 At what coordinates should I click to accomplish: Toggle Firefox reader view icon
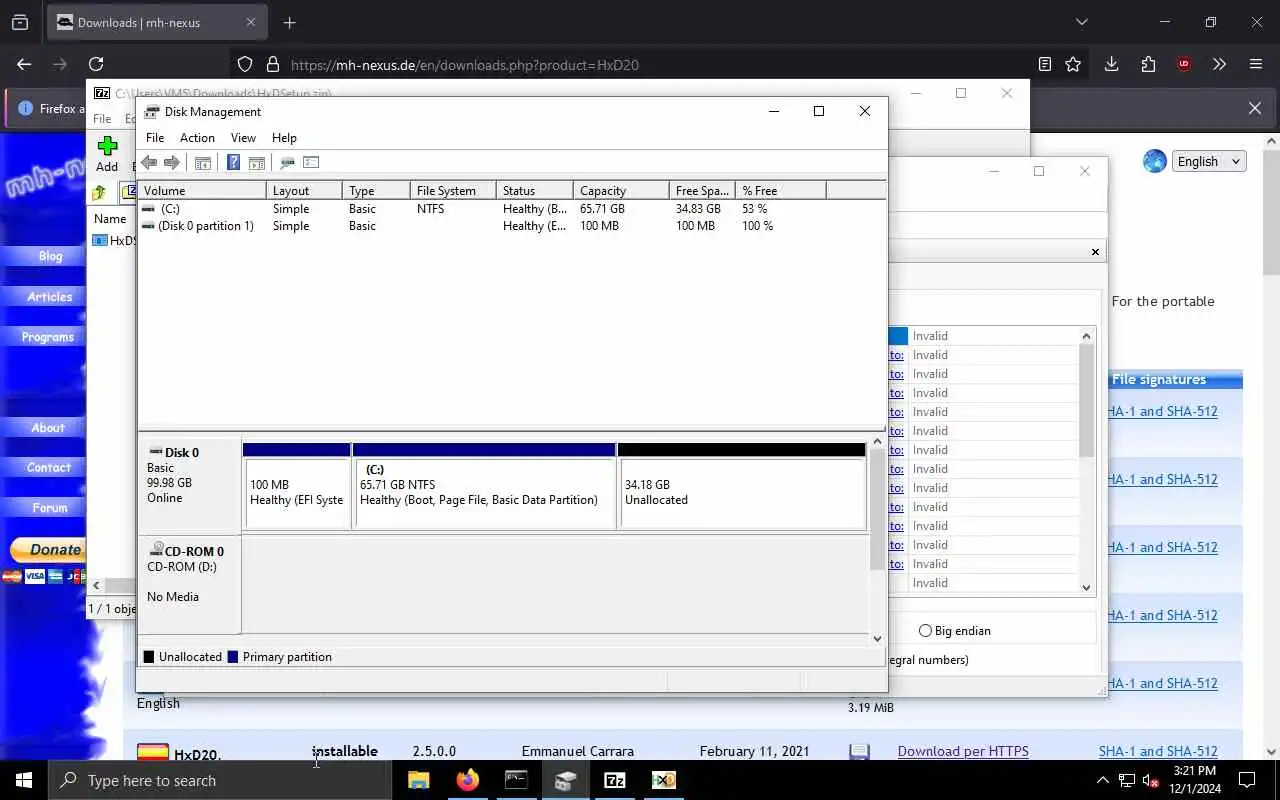click(1045, 64)
